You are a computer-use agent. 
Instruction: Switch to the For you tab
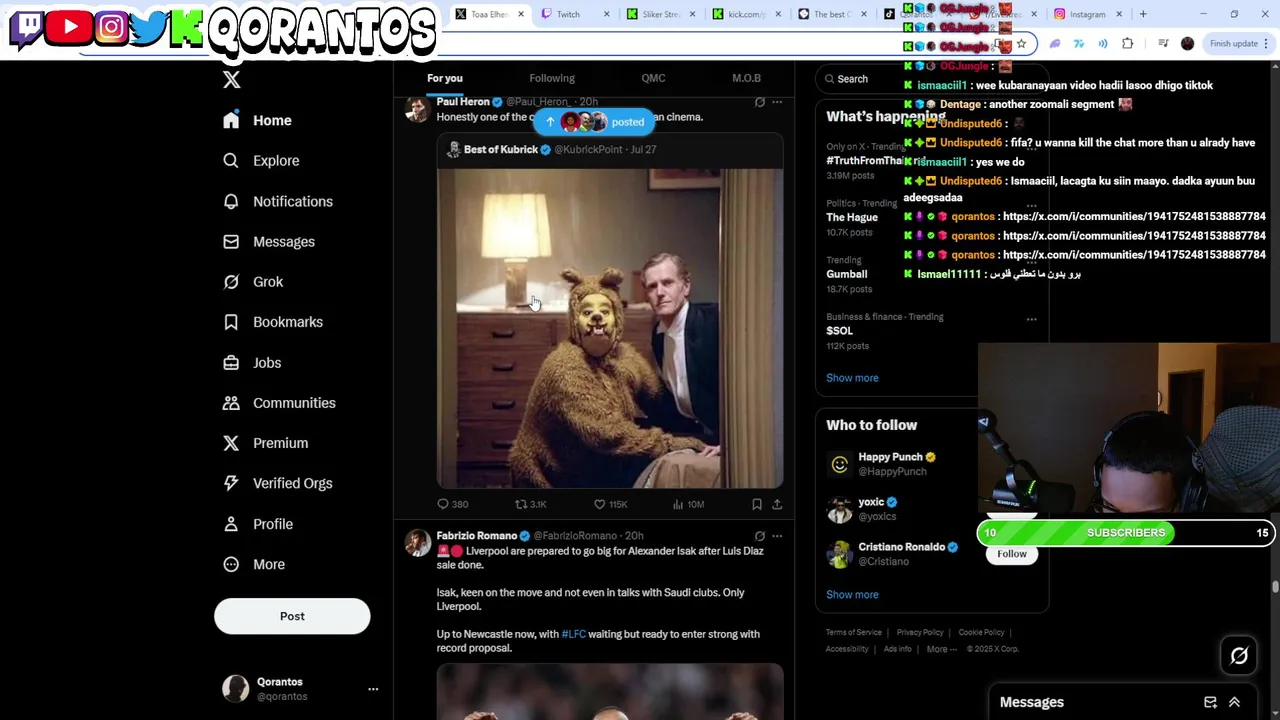point(445,78)
